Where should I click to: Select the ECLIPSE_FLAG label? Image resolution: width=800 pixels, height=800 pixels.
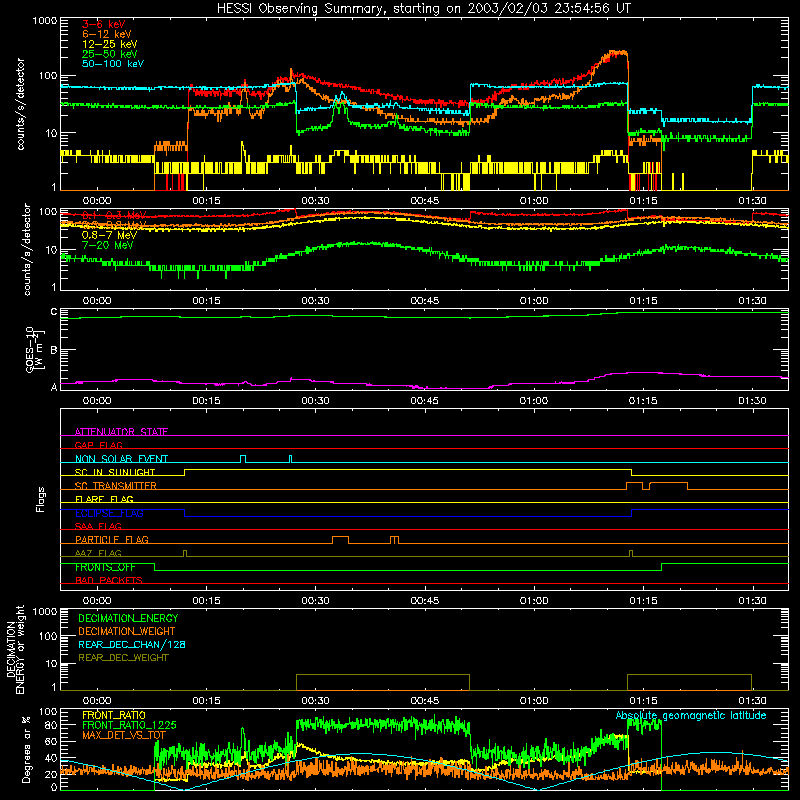[x=109, y=513]
